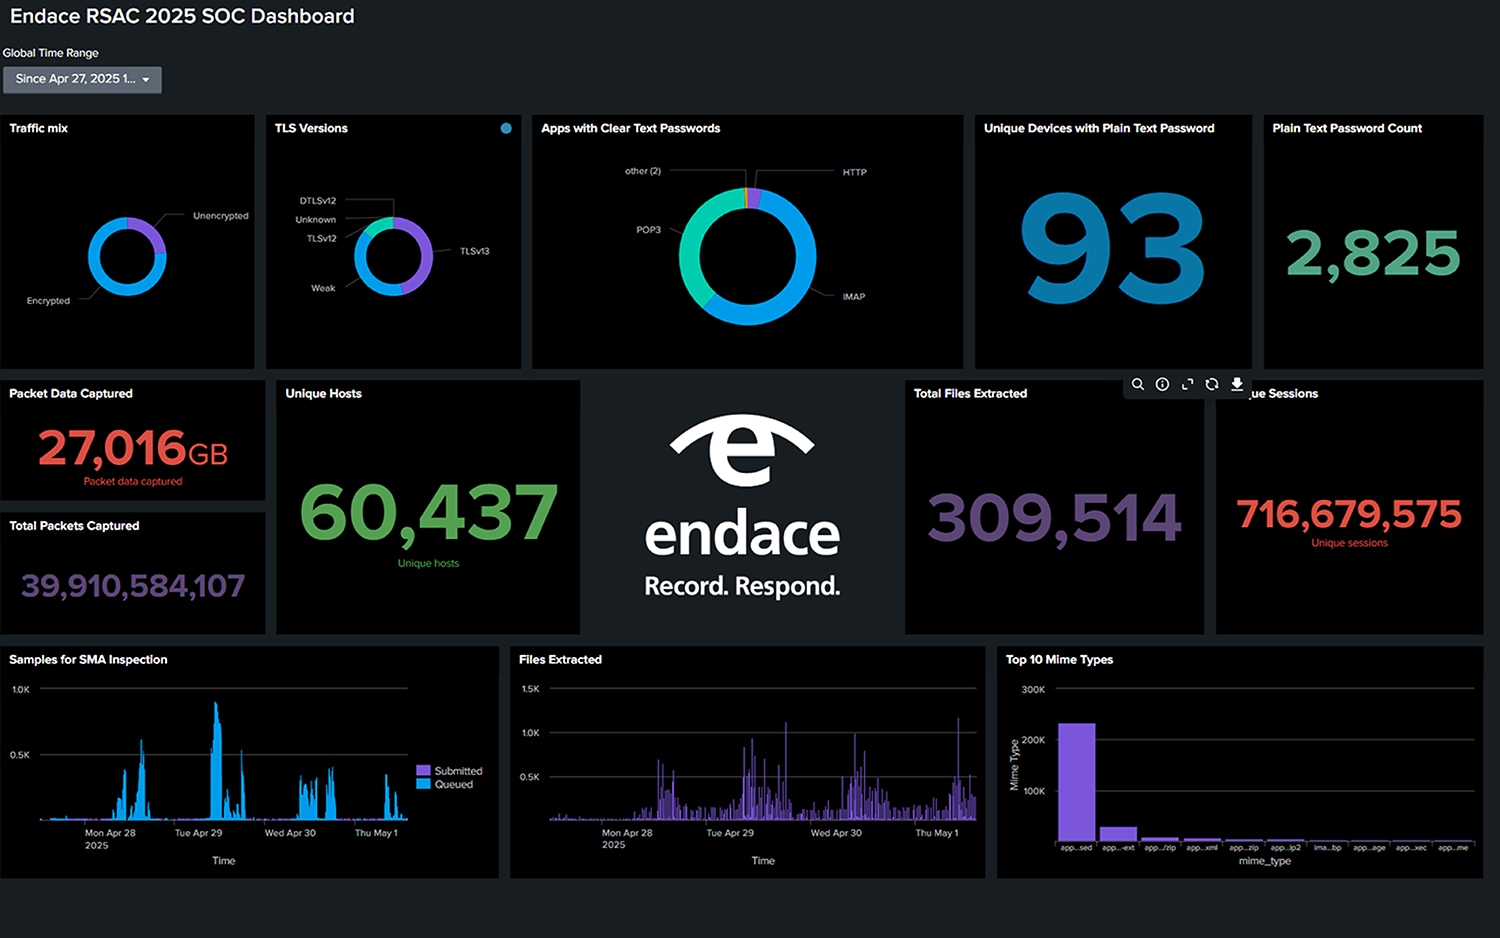Open the Total Files Extracted search icon
The width and height of the screenshot is (1500, 938).
[x=1137, y=384]
